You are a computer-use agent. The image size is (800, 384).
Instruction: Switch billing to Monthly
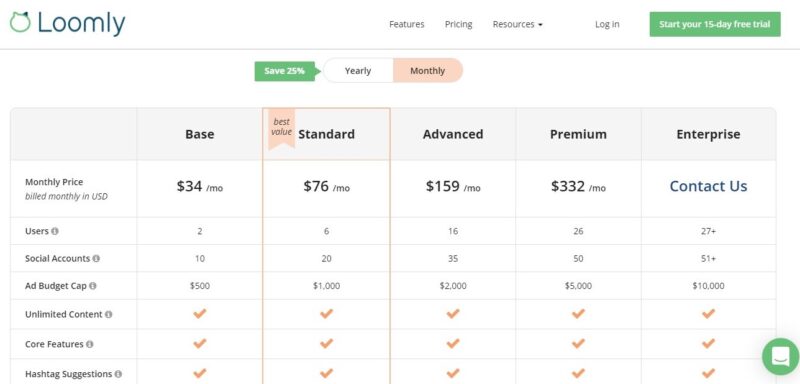point(428,71)
